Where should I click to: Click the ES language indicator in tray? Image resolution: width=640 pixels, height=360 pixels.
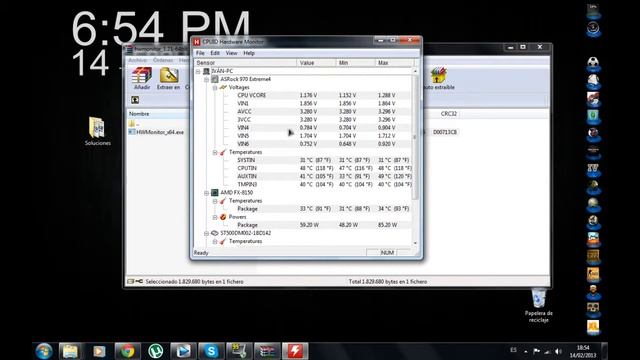point(513,350)
